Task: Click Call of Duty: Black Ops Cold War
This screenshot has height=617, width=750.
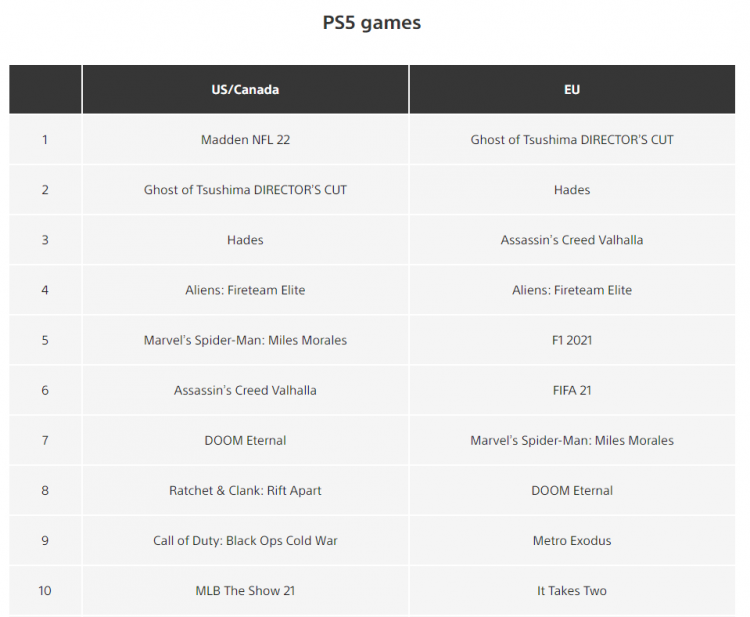Action: pos(245,540)
